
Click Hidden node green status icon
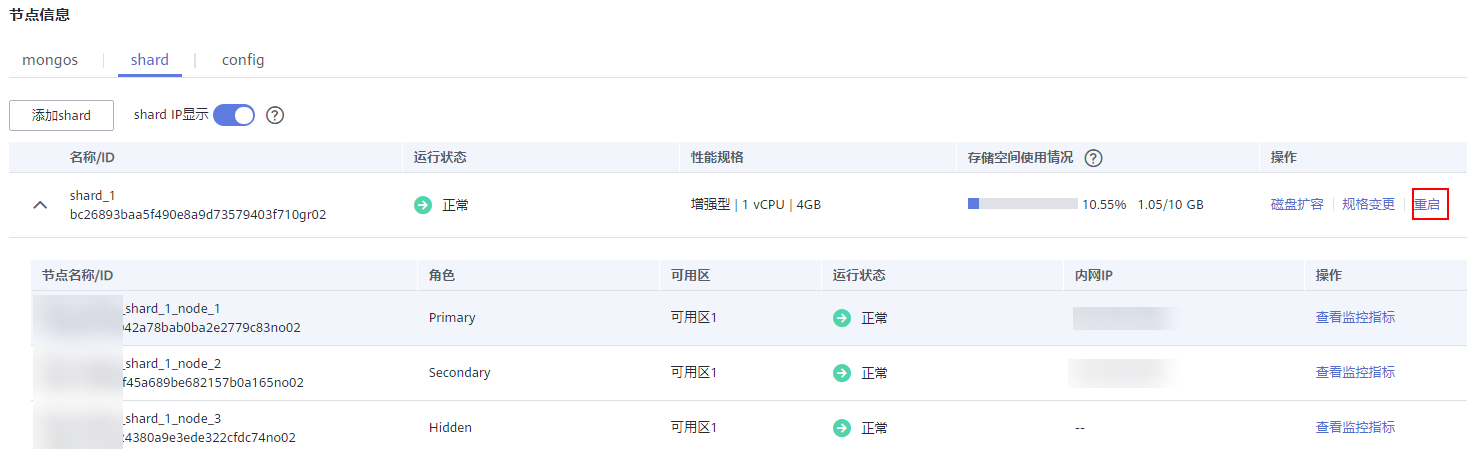pos(842,428)
